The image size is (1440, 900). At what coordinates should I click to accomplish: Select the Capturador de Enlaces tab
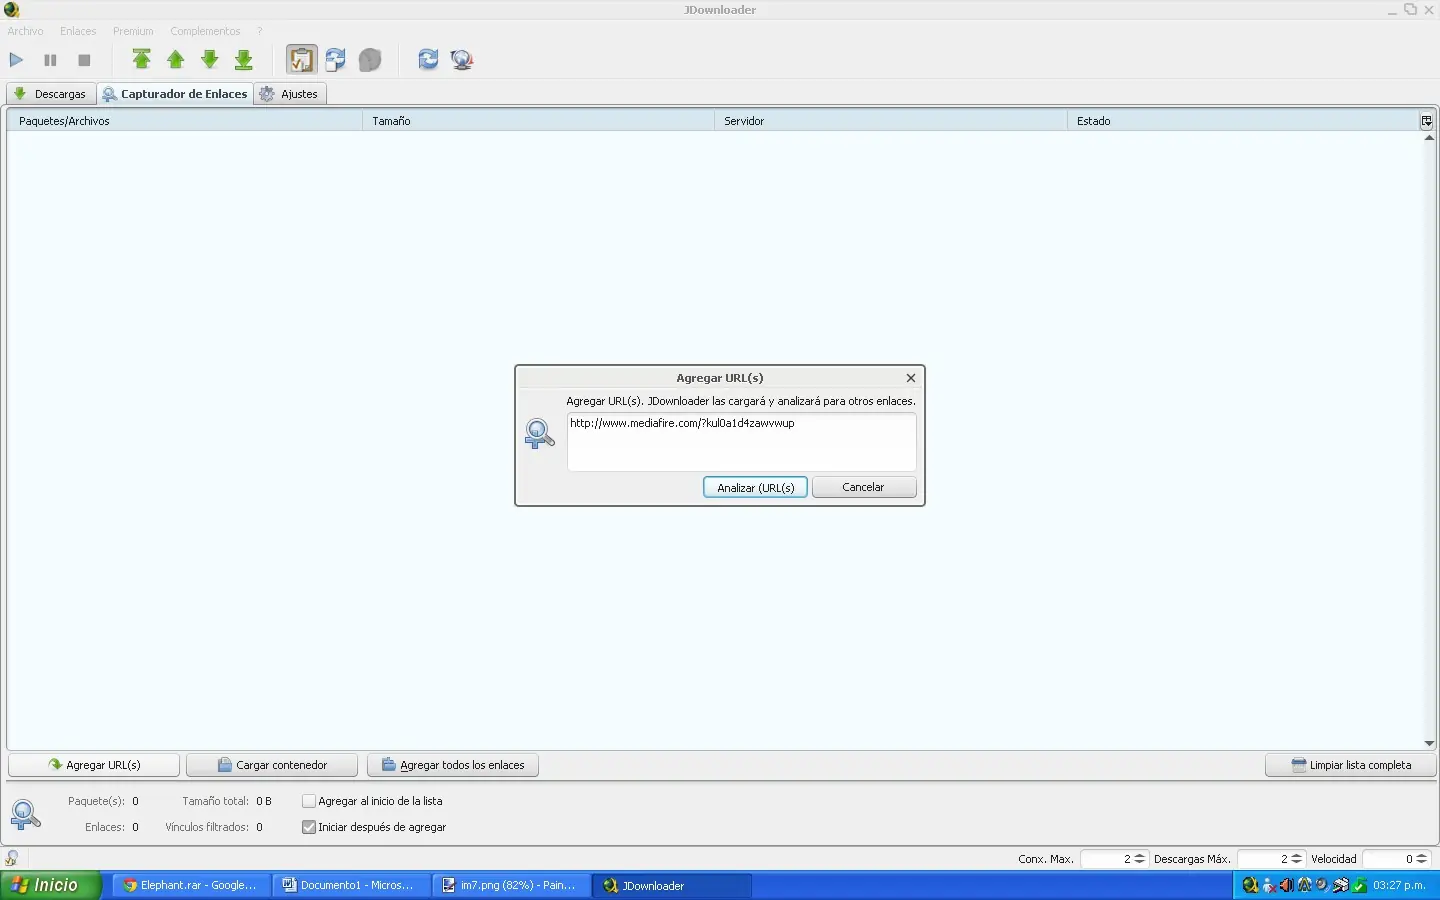pyautogui.click(x=175, y=94)
